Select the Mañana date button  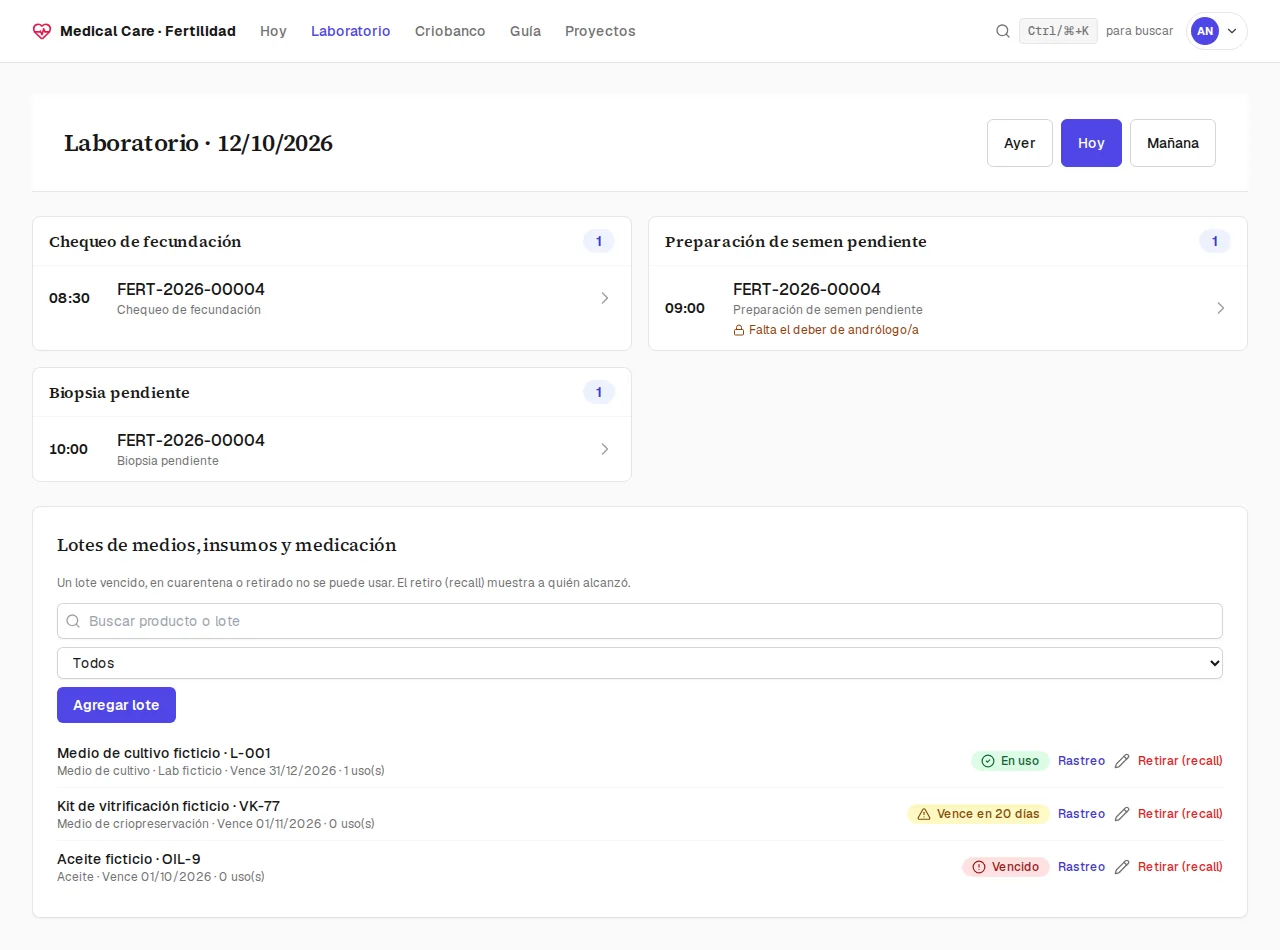[1173, 143]
